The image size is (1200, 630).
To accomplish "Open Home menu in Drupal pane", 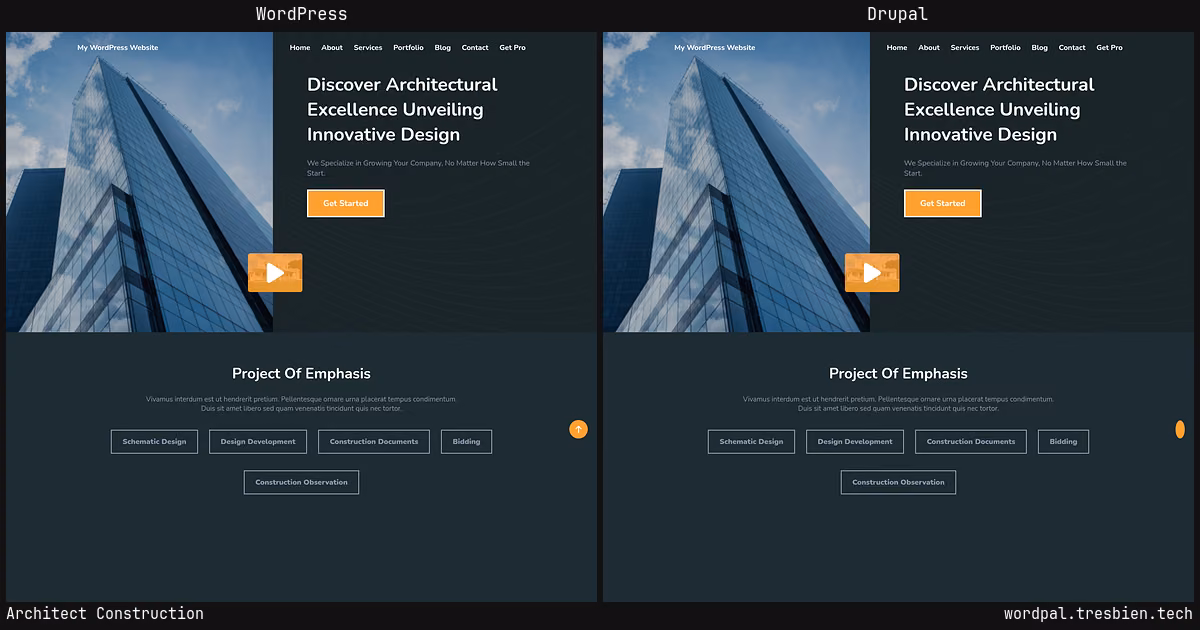I will pyautogui.click(x=897, y=48).
